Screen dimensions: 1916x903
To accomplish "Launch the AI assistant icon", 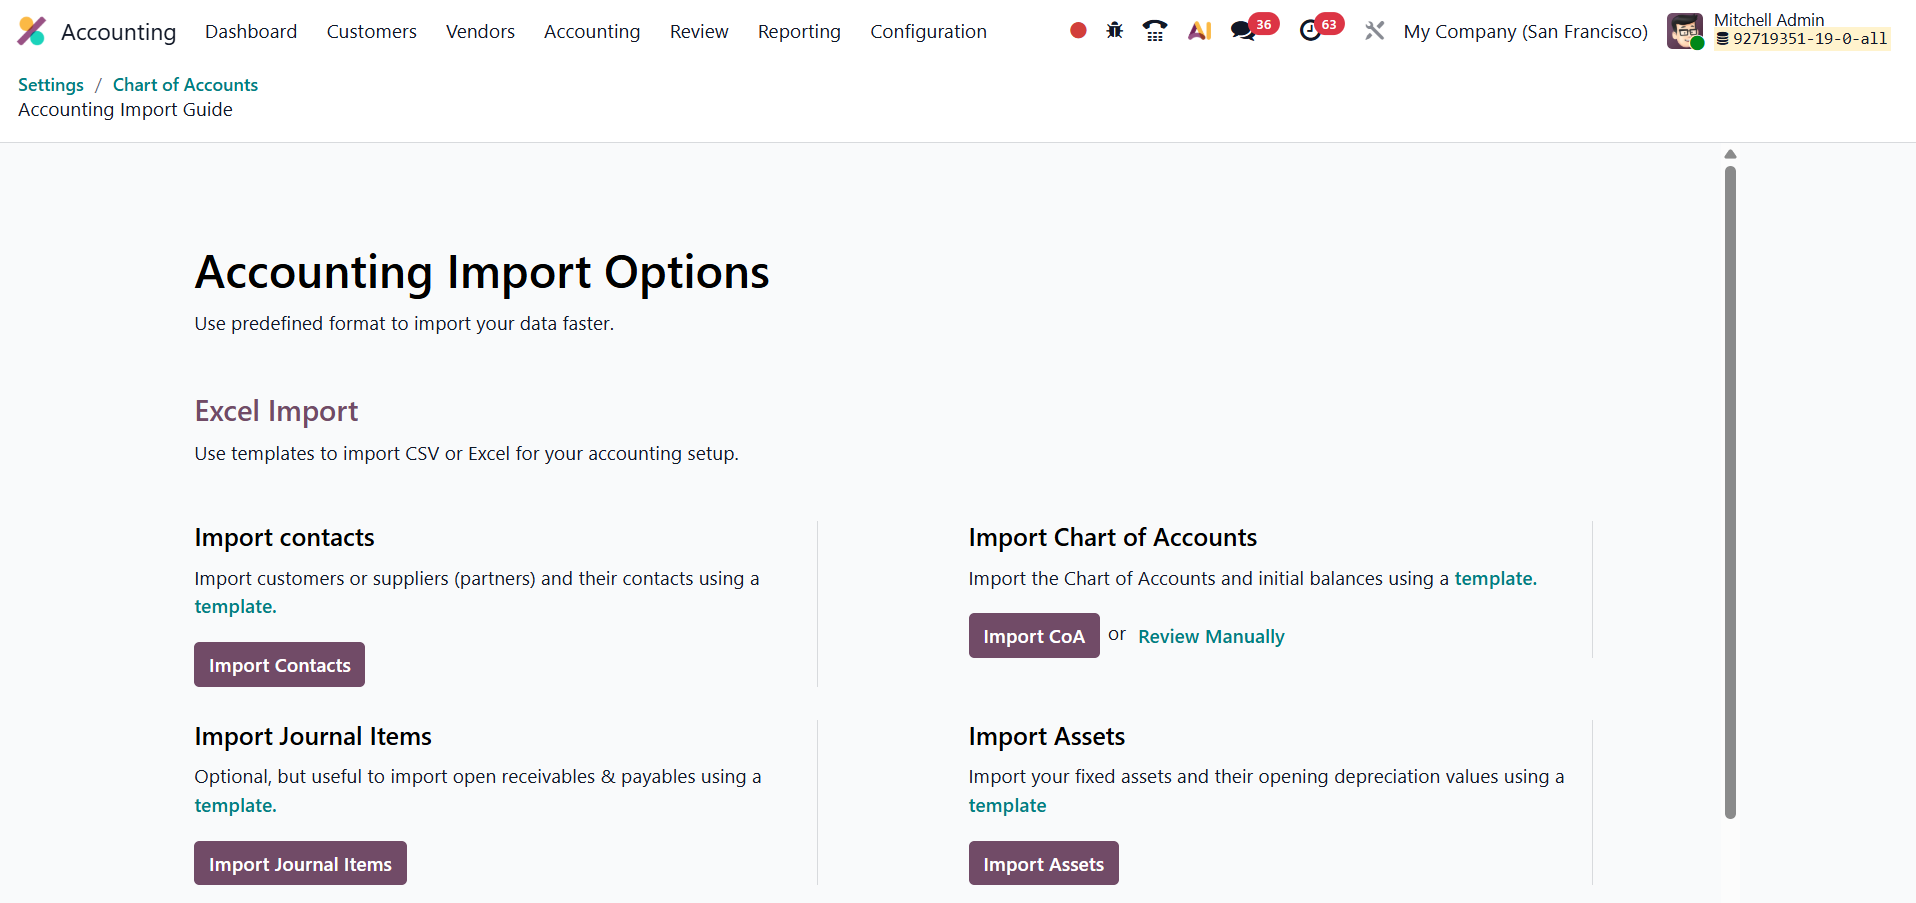I will point(1199,31).
